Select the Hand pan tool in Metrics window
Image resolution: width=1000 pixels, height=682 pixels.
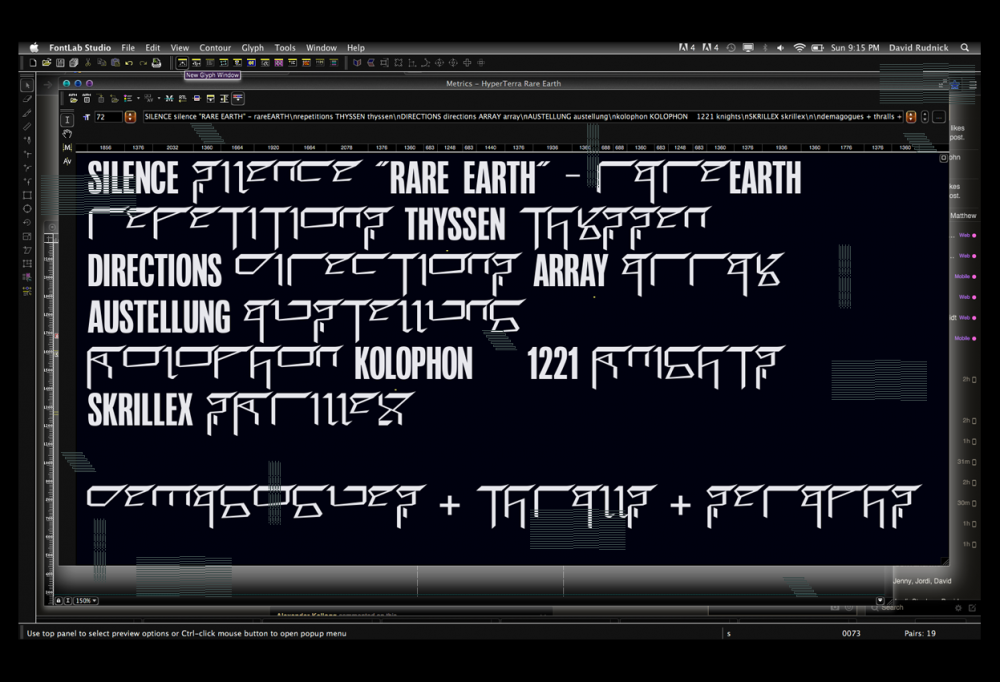68,134
